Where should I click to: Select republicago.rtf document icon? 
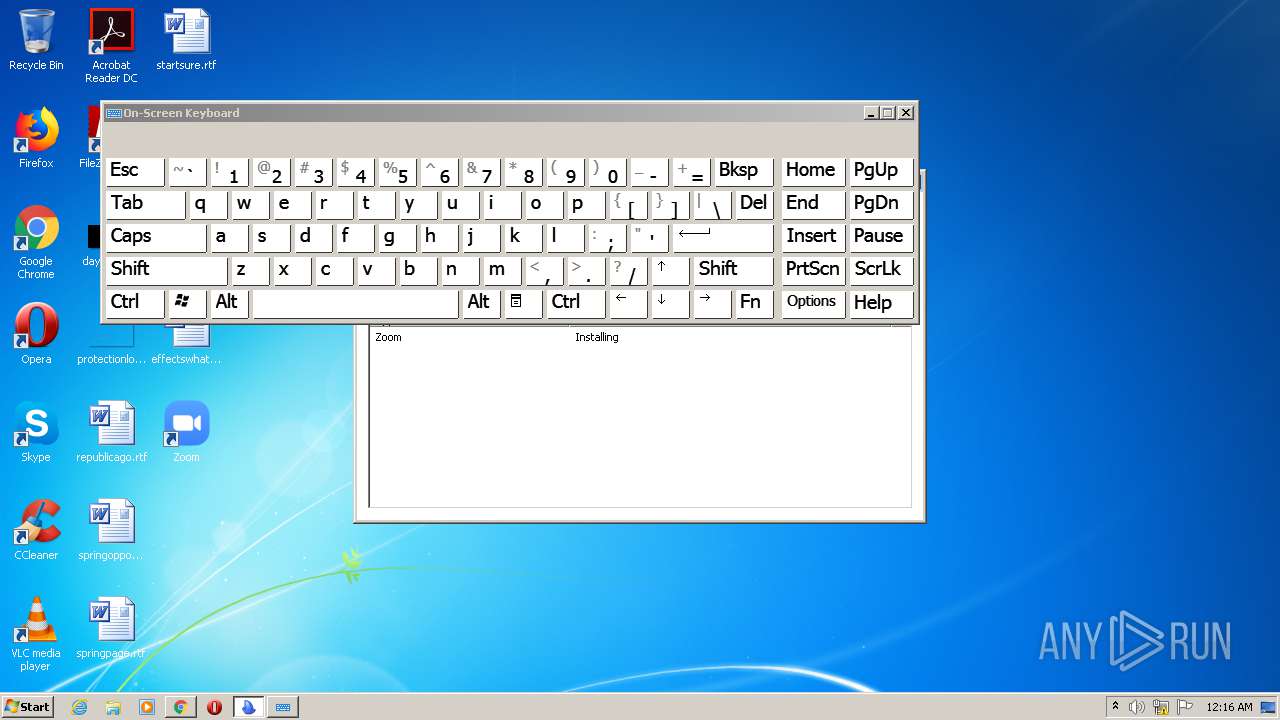point(111,432)
